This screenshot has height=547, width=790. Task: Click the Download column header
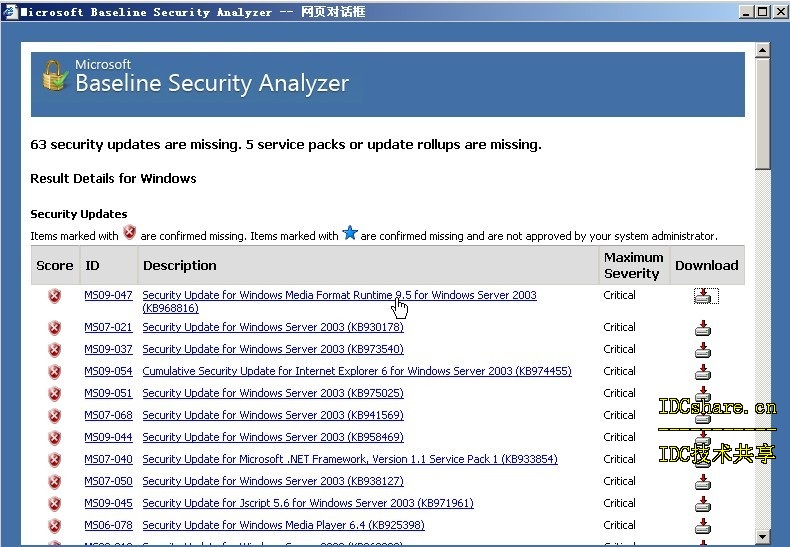pyautogui.click(x=707, y=265)
